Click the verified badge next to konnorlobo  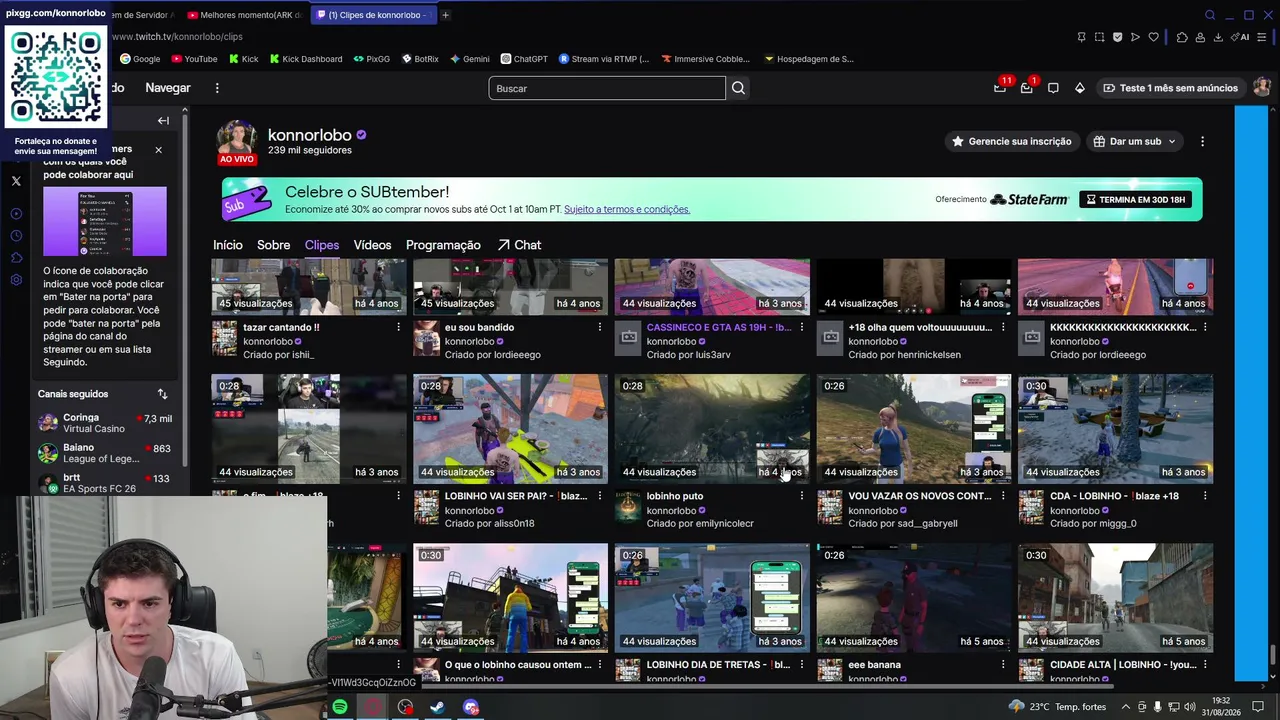coord(361,135)
